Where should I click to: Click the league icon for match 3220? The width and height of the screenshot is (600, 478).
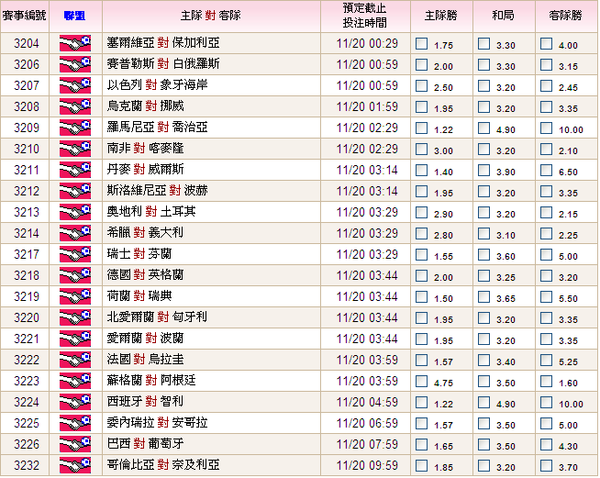click(75, 317)
